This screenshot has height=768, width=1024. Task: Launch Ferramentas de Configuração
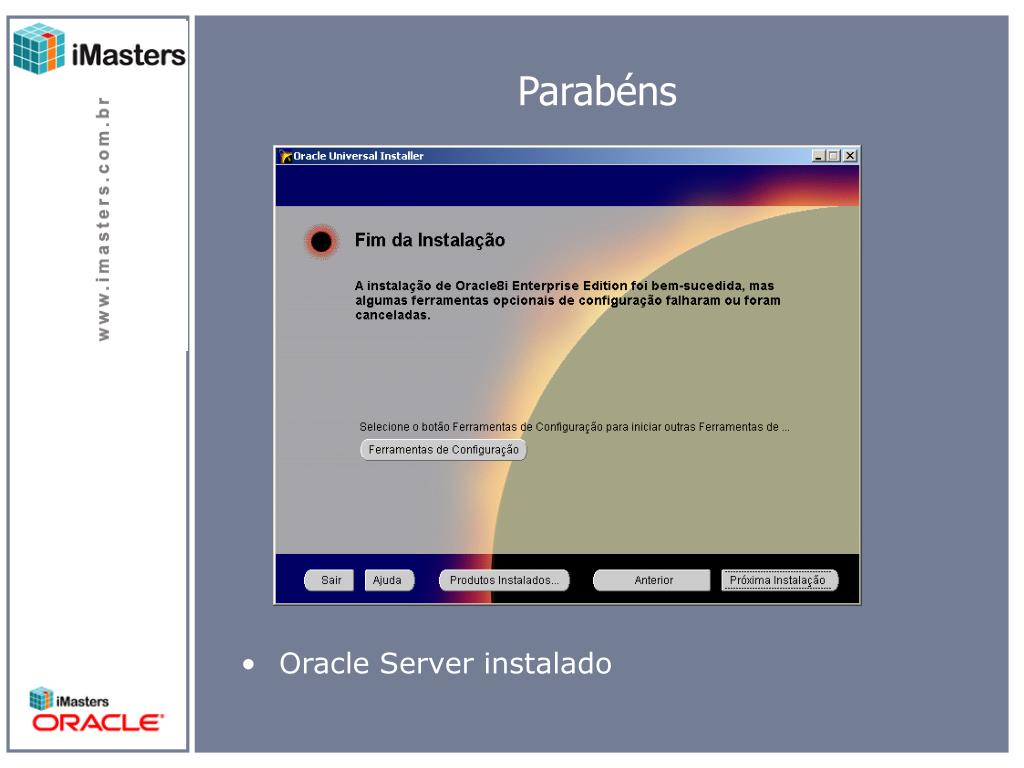point(443,450)
